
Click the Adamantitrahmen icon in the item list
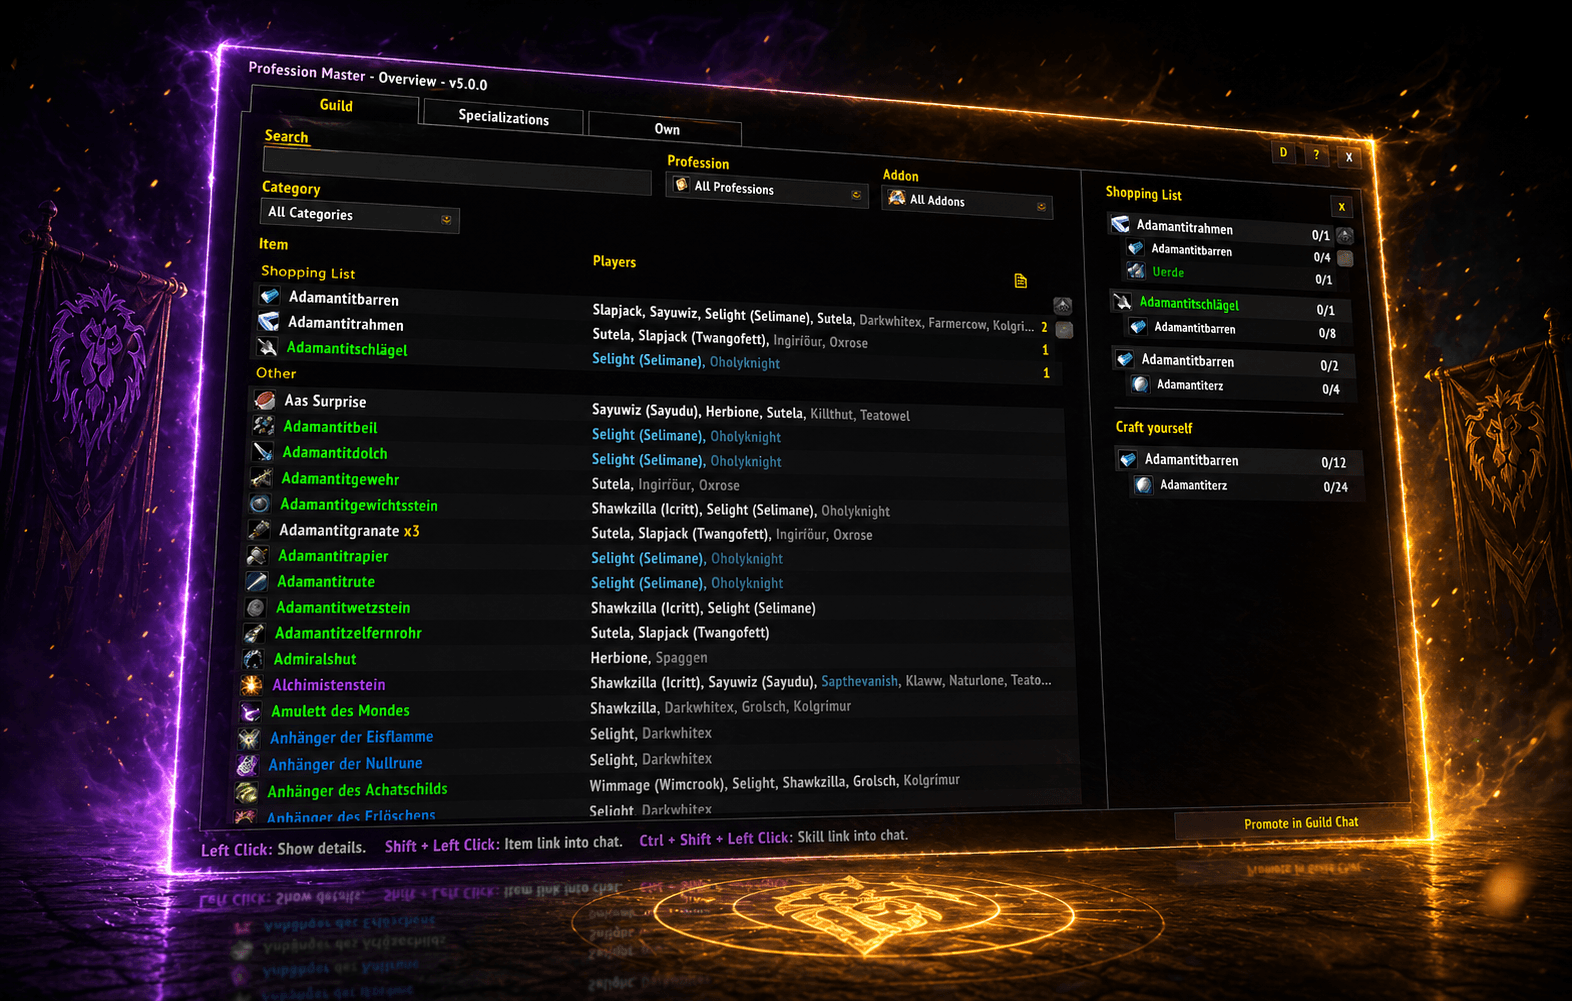[x=269, y=321]
